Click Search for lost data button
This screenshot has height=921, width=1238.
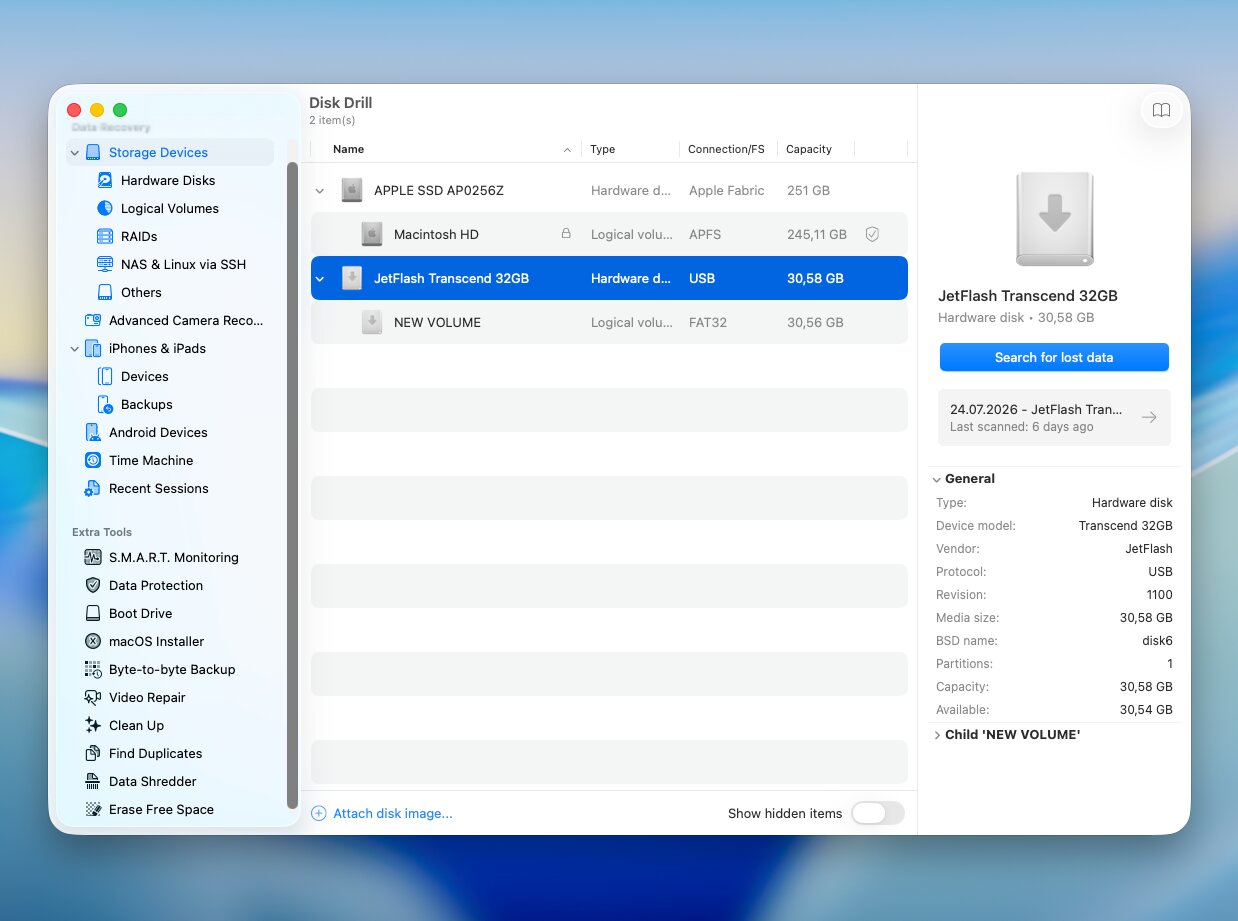coord(1054,357)
